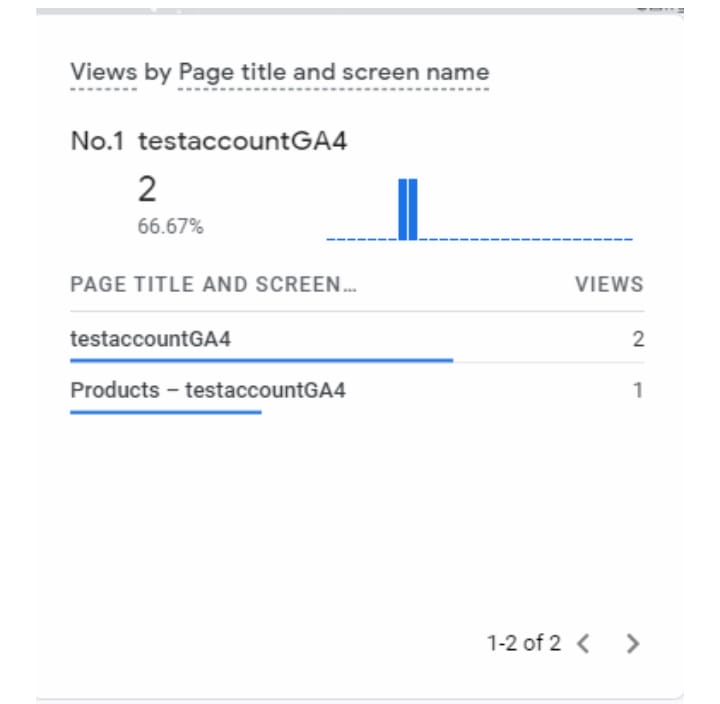Click the 1-2 of 2 pagination text

(x=524, y=643)
